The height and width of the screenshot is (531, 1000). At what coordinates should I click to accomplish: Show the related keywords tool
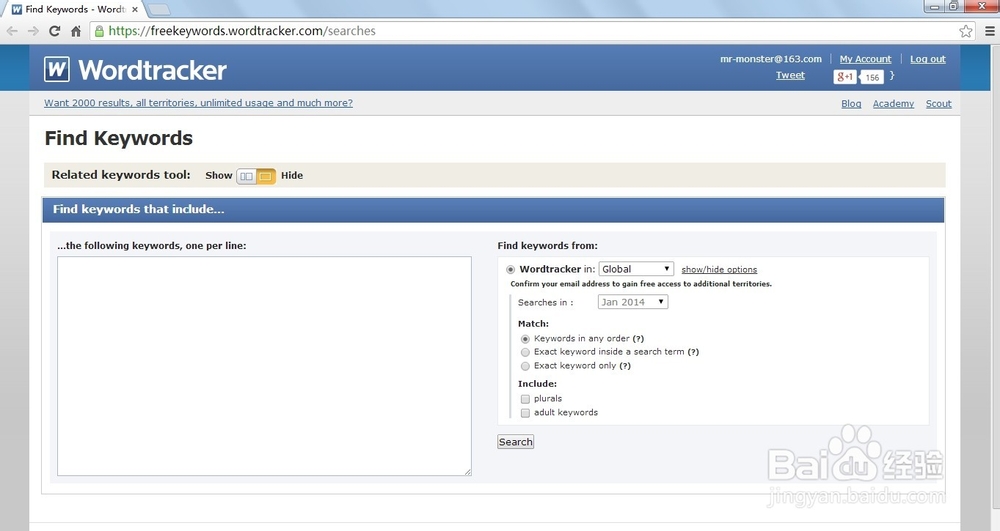pos(246,176)
